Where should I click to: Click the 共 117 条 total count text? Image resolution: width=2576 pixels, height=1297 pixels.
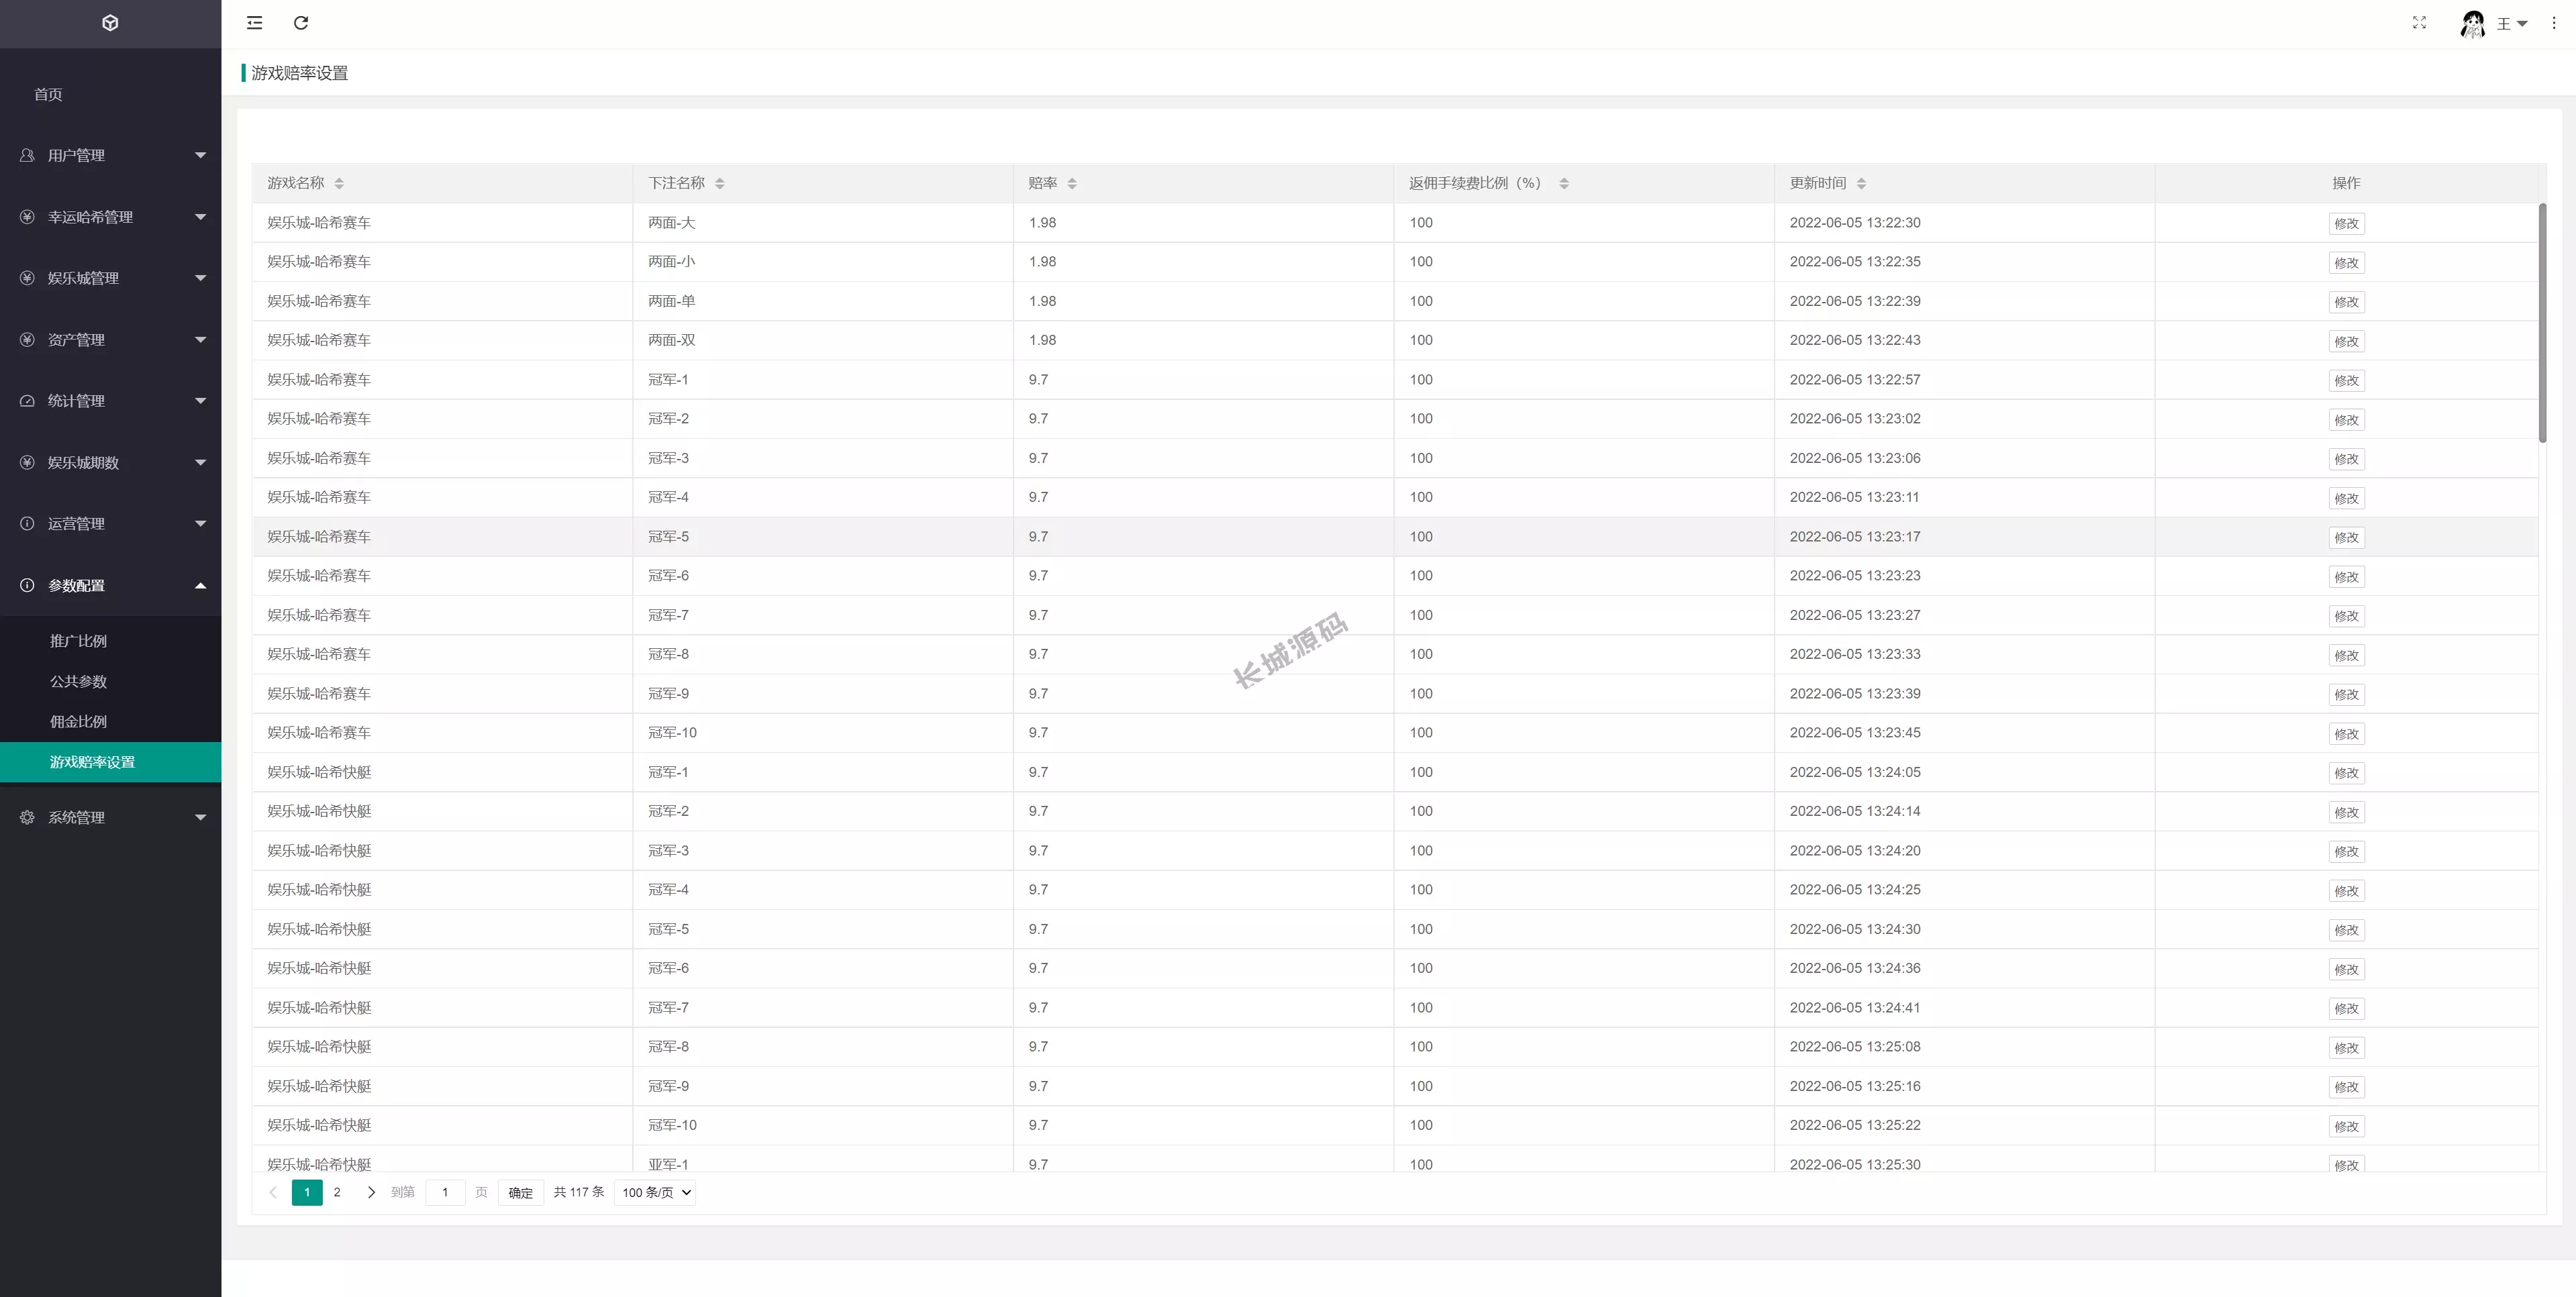click(x=579, y=1192)
